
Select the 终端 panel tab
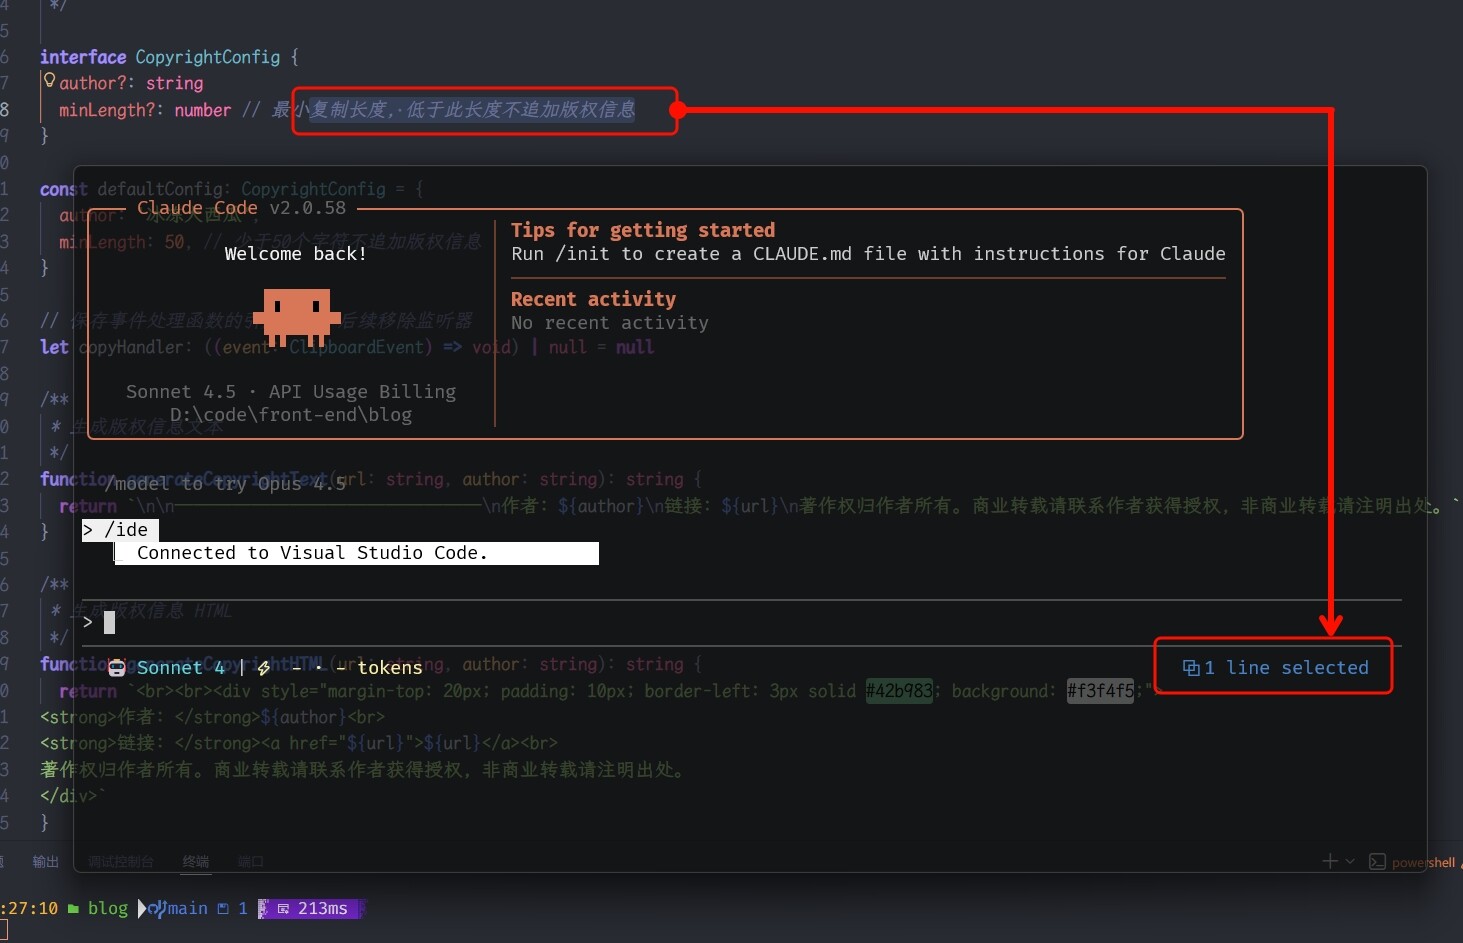tap(196, 862)
